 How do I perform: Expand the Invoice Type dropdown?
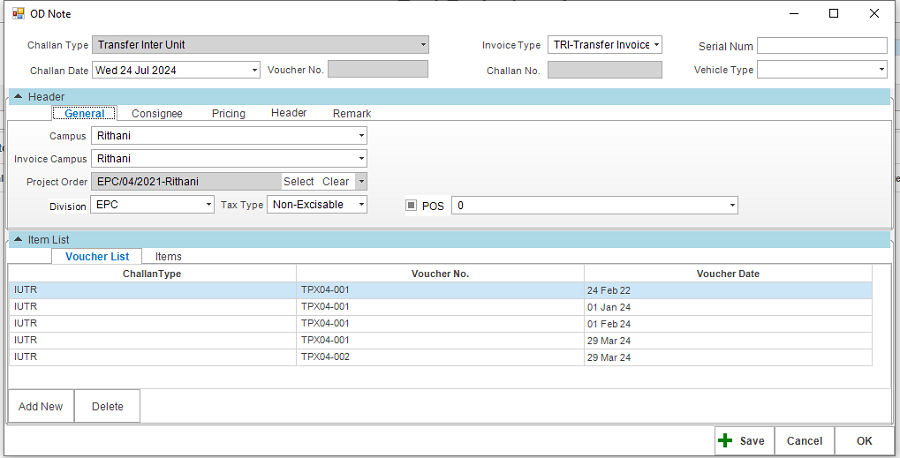click(656, 45)
